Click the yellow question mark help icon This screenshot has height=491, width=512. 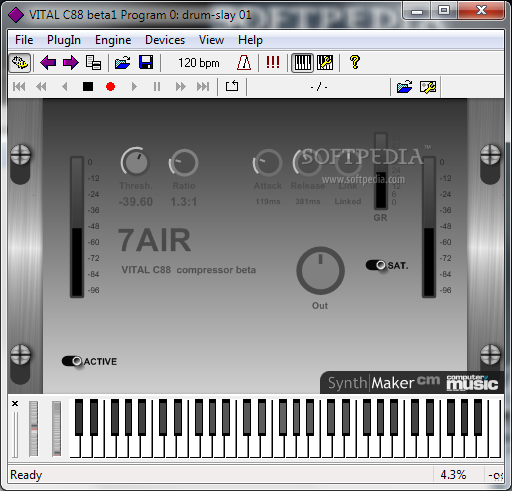click(355, 62)
